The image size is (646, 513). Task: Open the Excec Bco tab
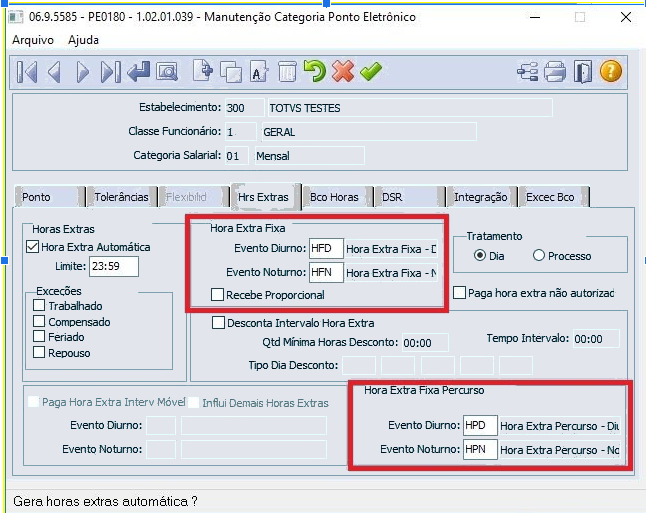[554, 197]
